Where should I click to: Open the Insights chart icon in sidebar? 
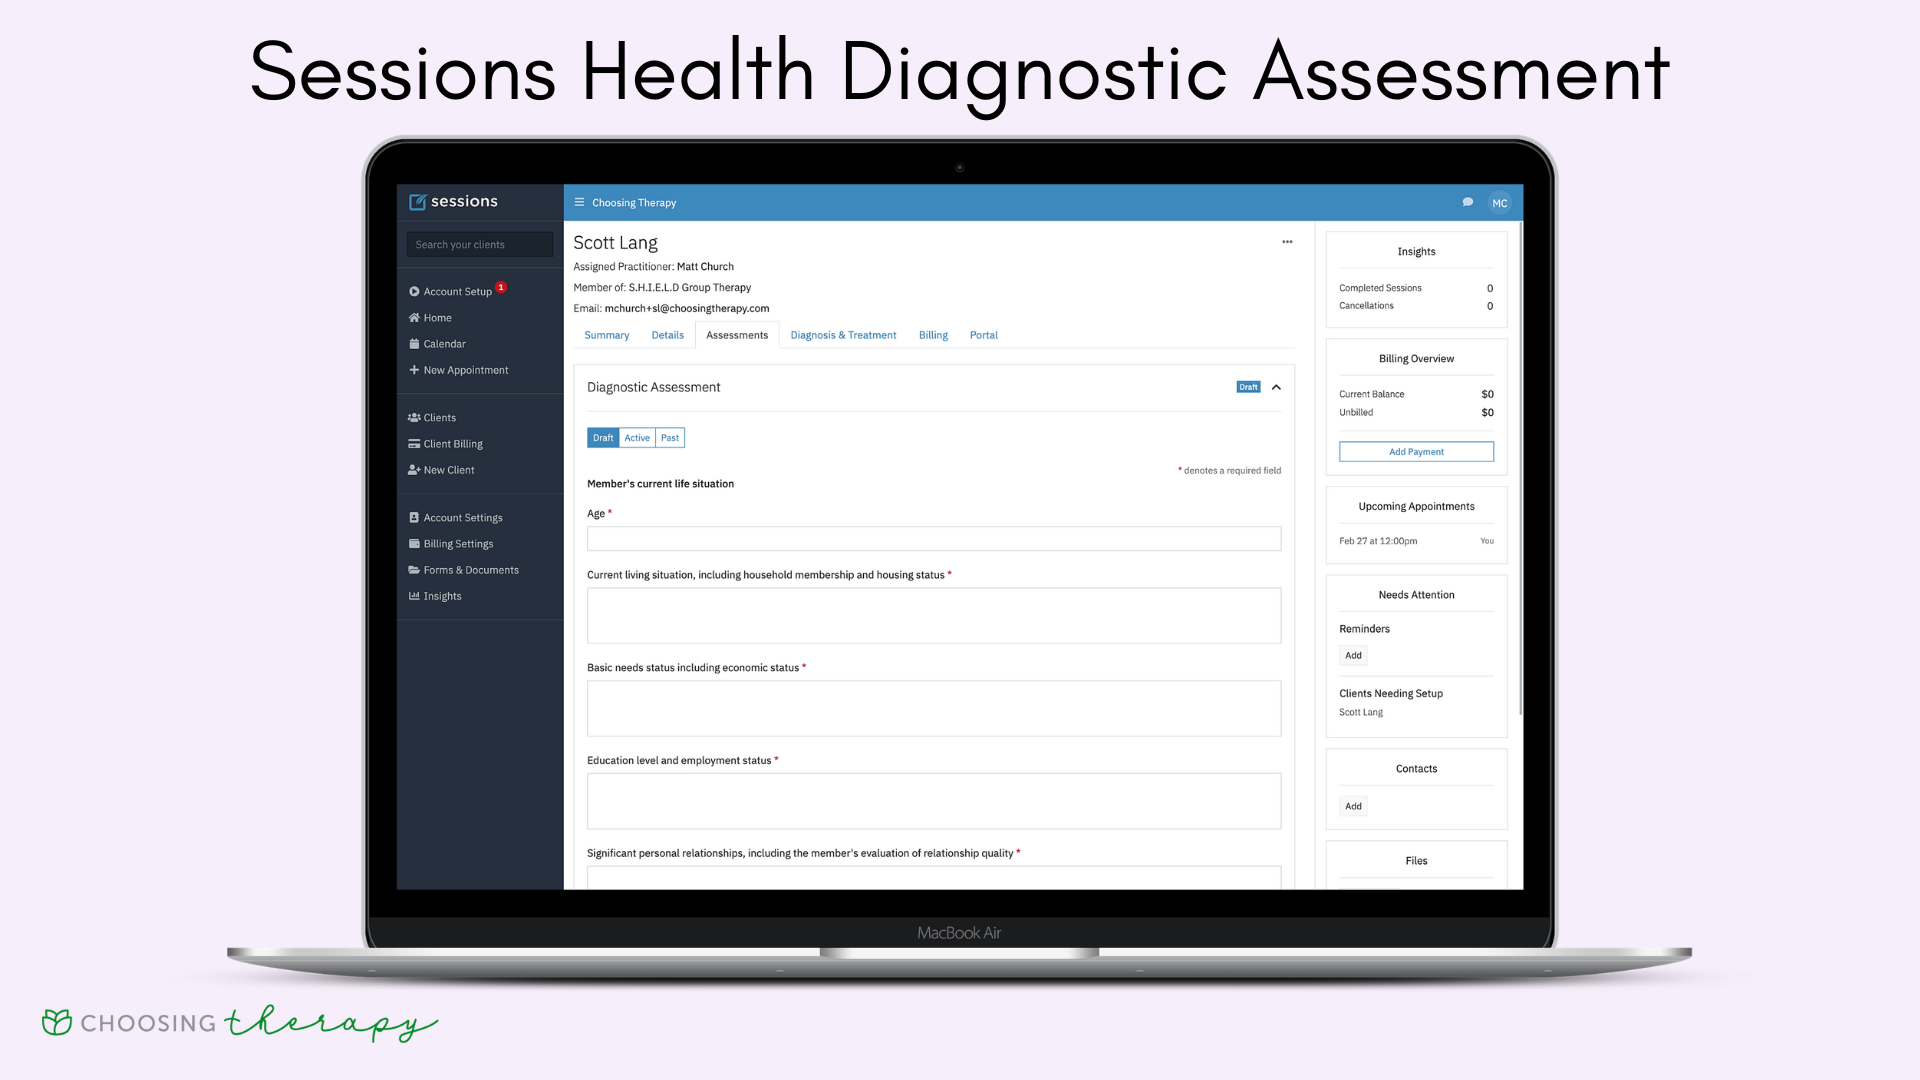(414, 596)
